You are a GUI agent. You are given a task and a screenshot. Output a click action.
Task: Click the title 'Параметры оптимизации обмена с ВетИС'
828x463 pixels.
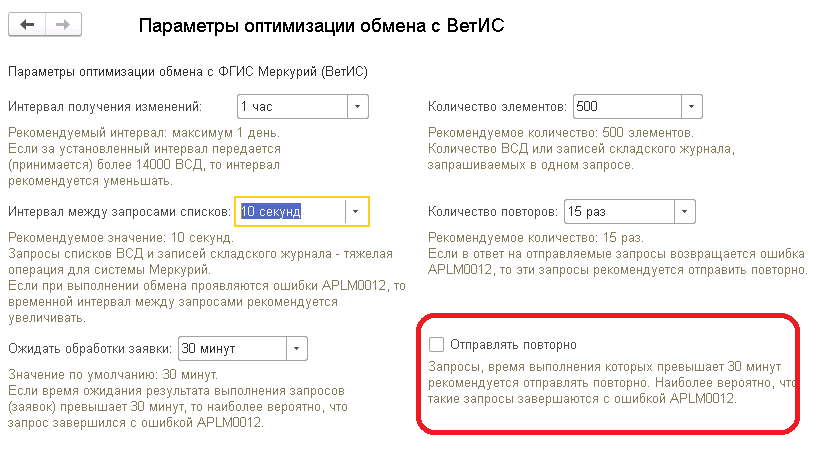322,25
